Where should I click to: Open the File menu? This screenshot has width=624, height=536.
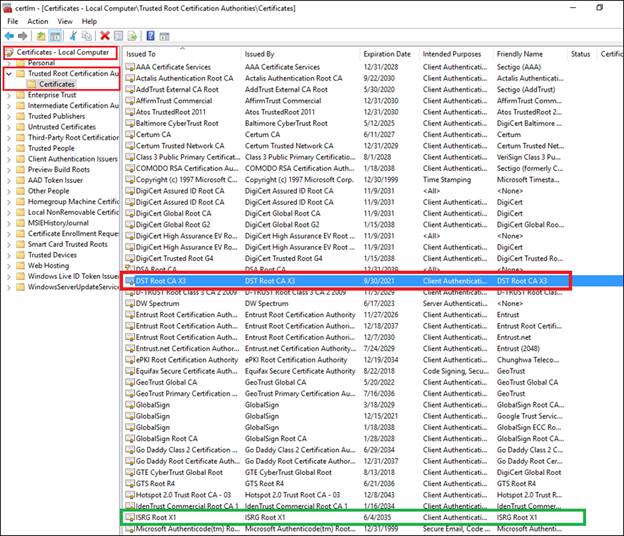13,21
